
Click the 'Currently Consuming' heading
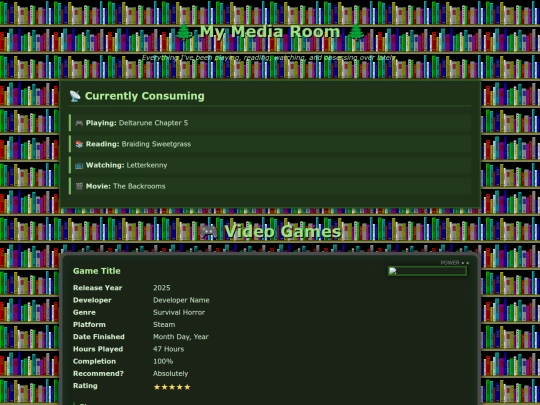pos(145,96)
